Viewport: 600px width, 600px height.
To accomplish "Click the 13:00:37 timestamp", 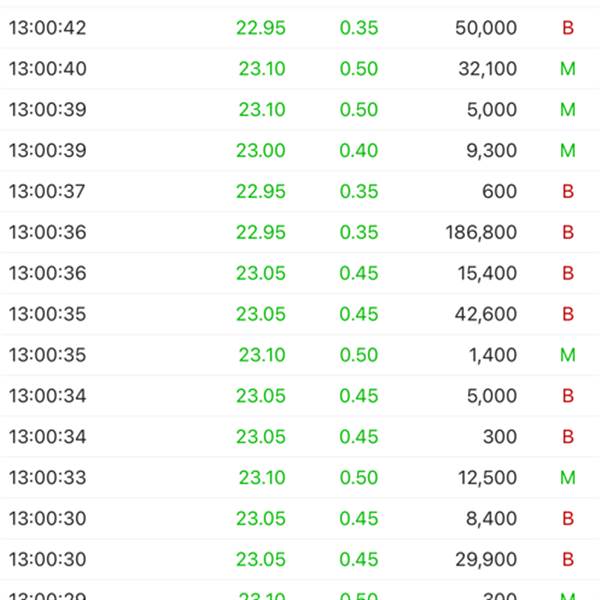I will coord(47,191).
